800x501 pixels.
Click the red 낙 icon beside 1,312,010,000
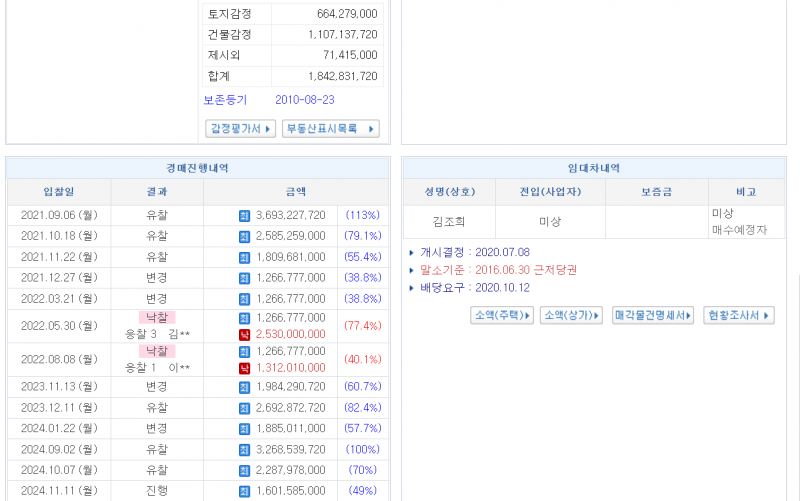[x=244, y=368]
